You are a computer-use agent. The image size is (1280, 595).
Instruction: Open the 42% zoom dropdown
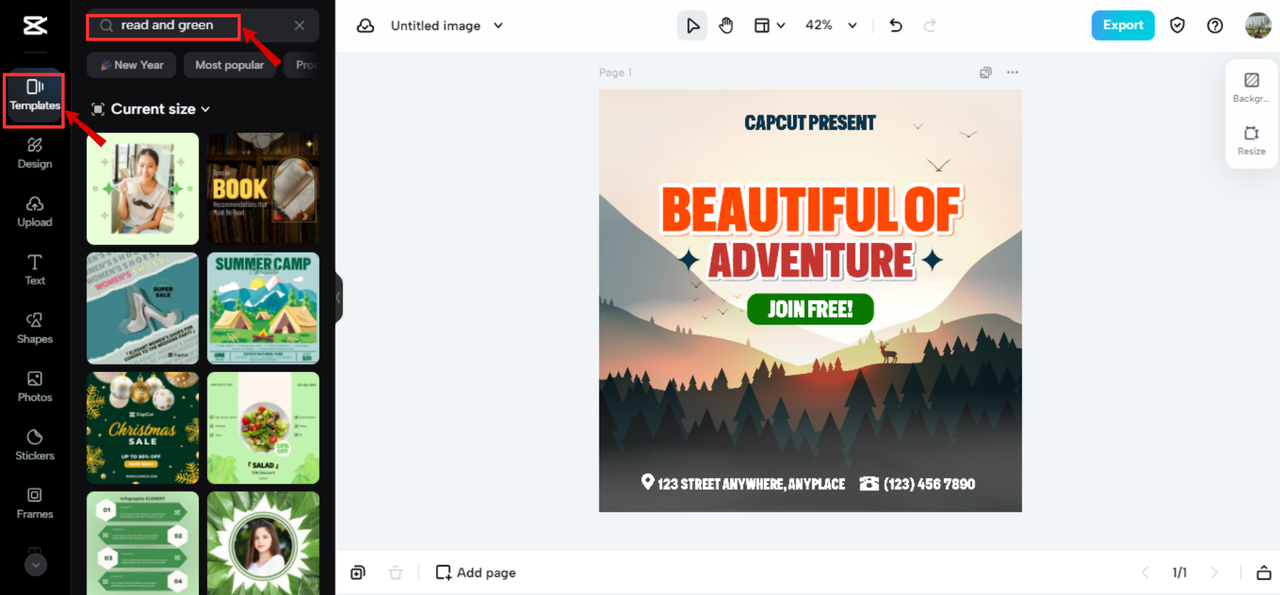tap(831, 26)
